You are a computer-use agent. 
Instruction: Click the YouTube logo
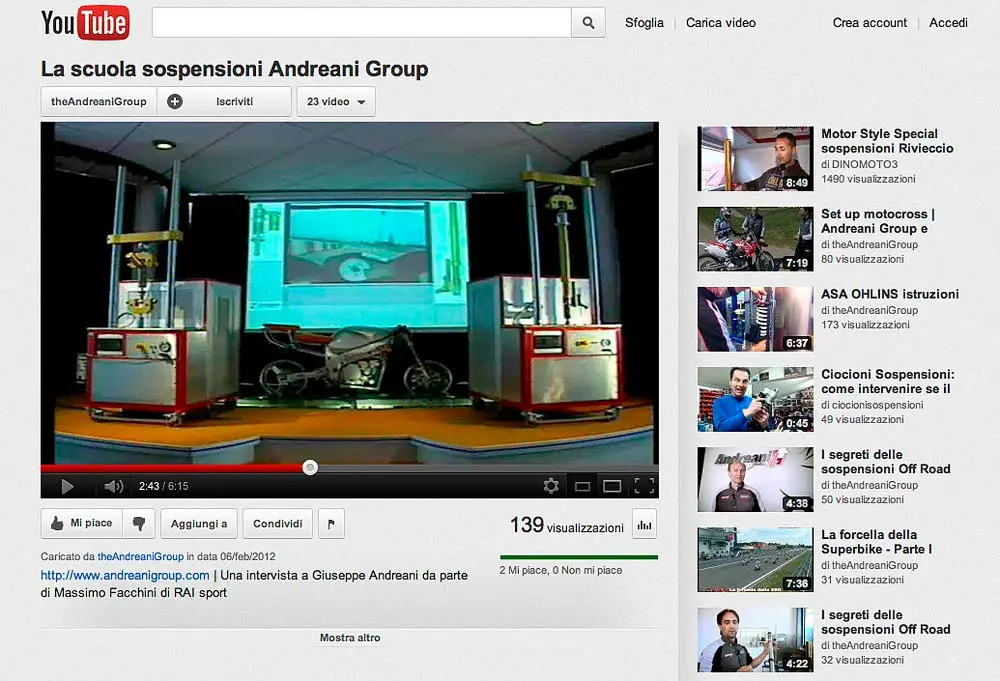pyautogui.click(x=85, y=22)
